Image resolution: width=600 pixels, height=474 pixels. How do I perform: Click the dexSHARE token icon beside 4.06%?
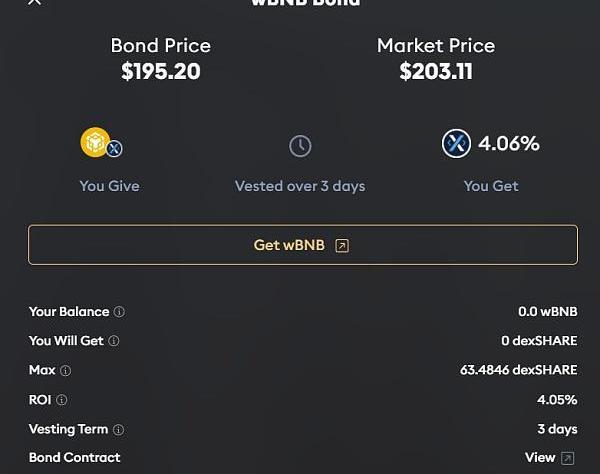(456, 143)
